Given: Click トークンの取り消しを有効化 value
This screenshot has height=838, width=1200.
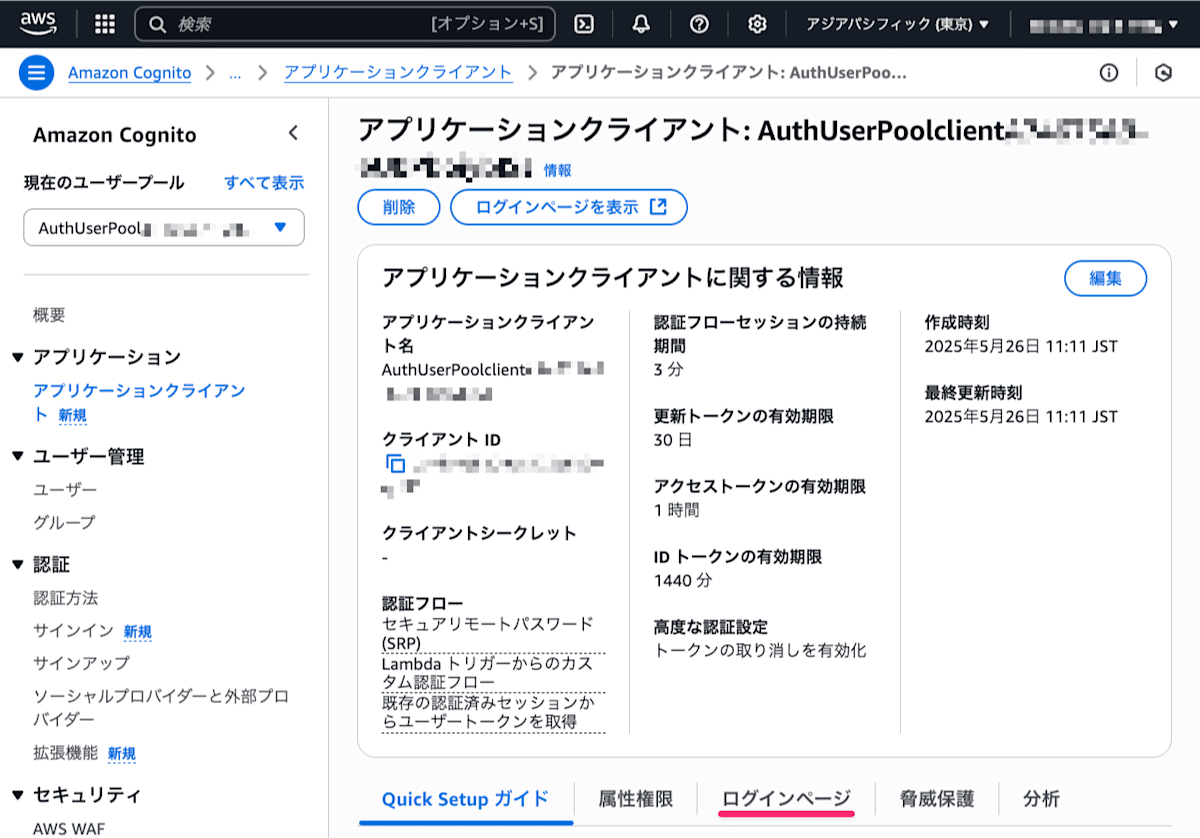Looking at the screenshot, I should click(x=760, y=650).
